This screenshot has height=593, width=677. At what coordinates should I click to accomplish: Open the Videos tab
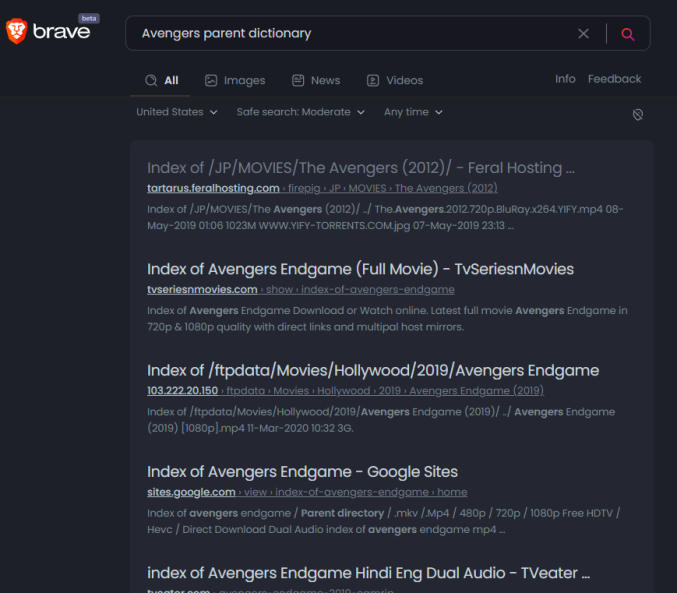pyautogui.click(x=395, y=80)
